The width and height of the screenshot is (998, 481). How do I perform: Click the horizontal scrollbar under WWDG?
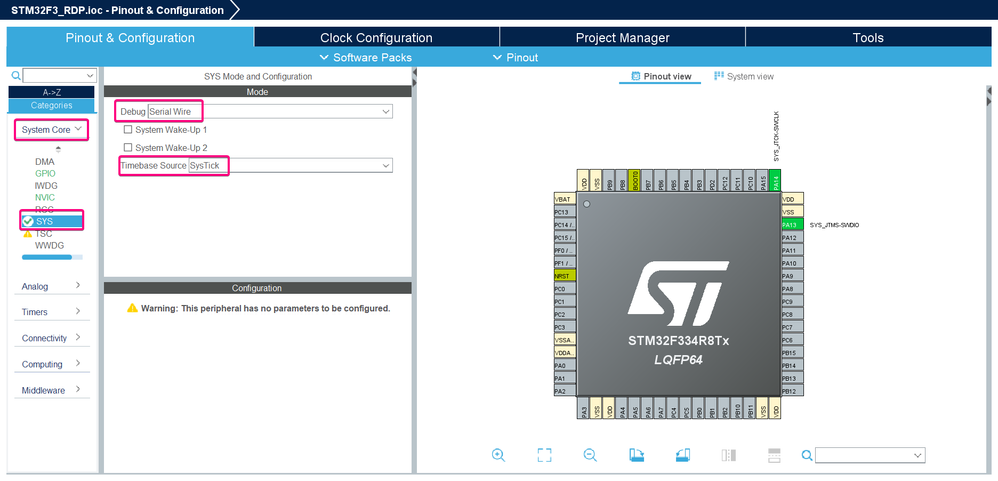[52, 257]
